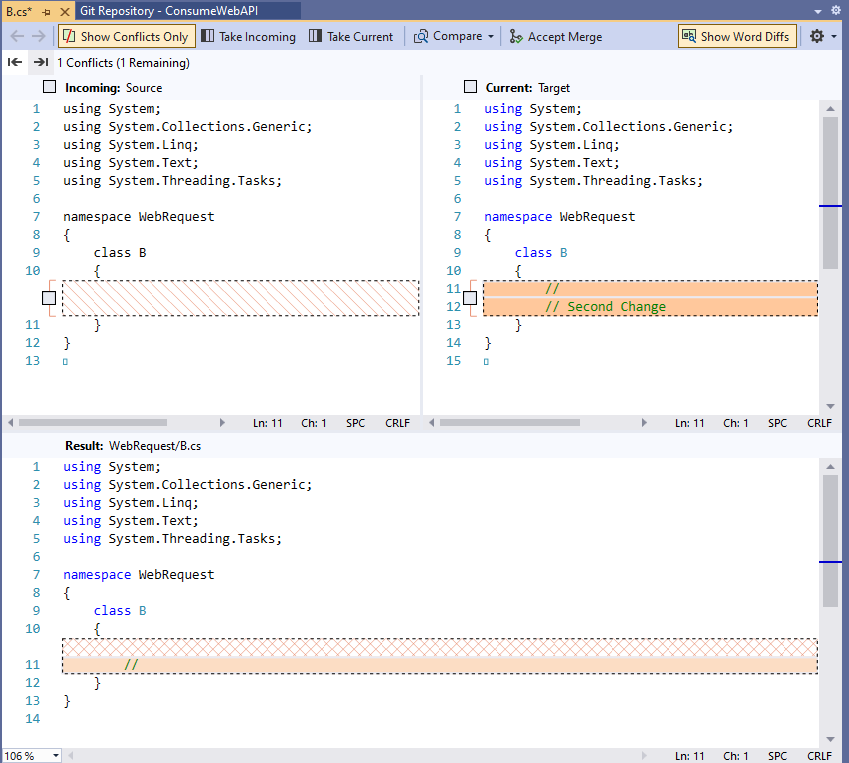Open the tab list dropdown arrow
This screenshot has height=763, width=849.
pyautogui.click(x=820, y=11)
